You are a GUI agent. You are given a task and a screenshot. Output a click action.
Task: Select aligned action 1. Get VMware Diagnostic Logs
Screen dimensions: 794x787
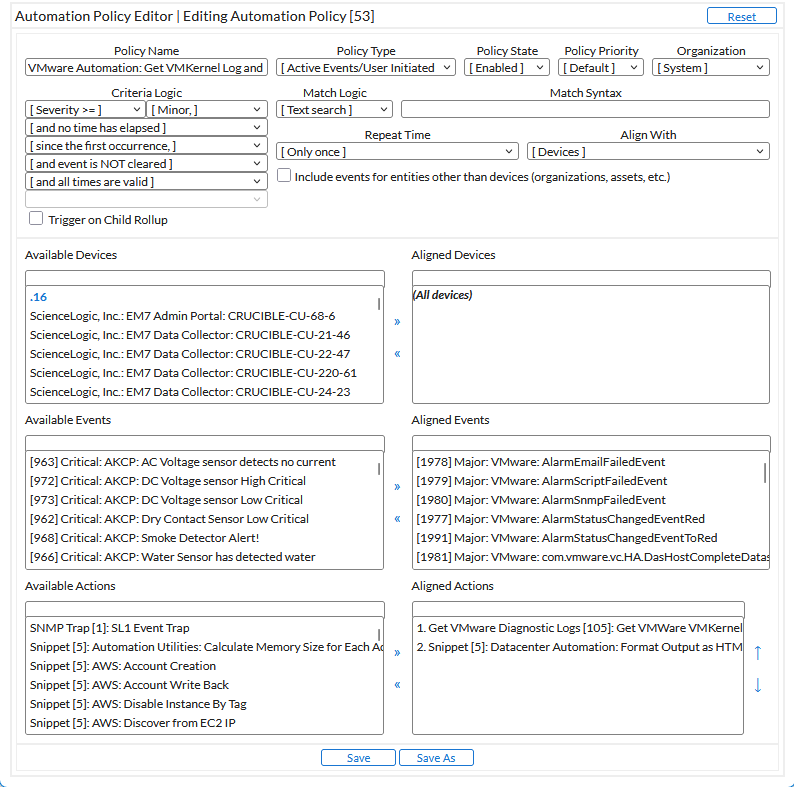[578, 628]
